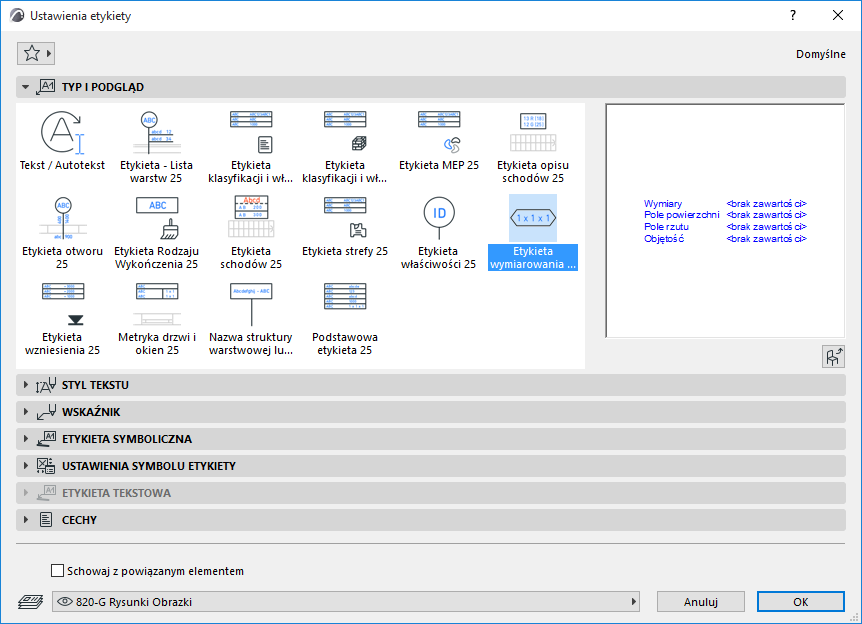Choose Etykieta właściwości 25 ID label
Viewport: 862px width, 624px height.
pyautogui.click(x=439, y=233)
